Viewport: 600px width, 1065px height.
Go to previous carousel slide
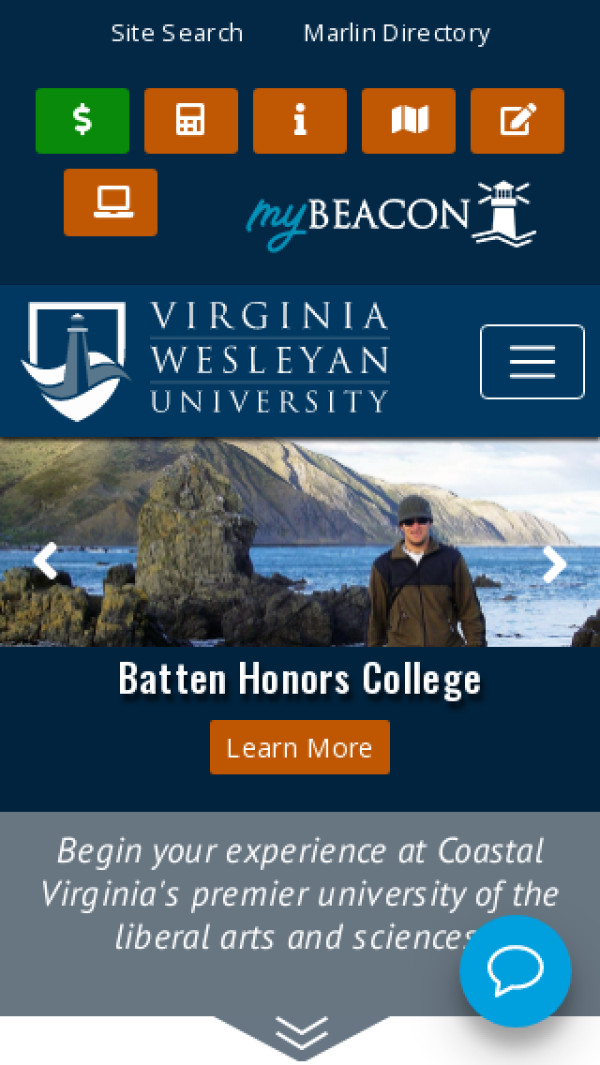tap(46, 561)
